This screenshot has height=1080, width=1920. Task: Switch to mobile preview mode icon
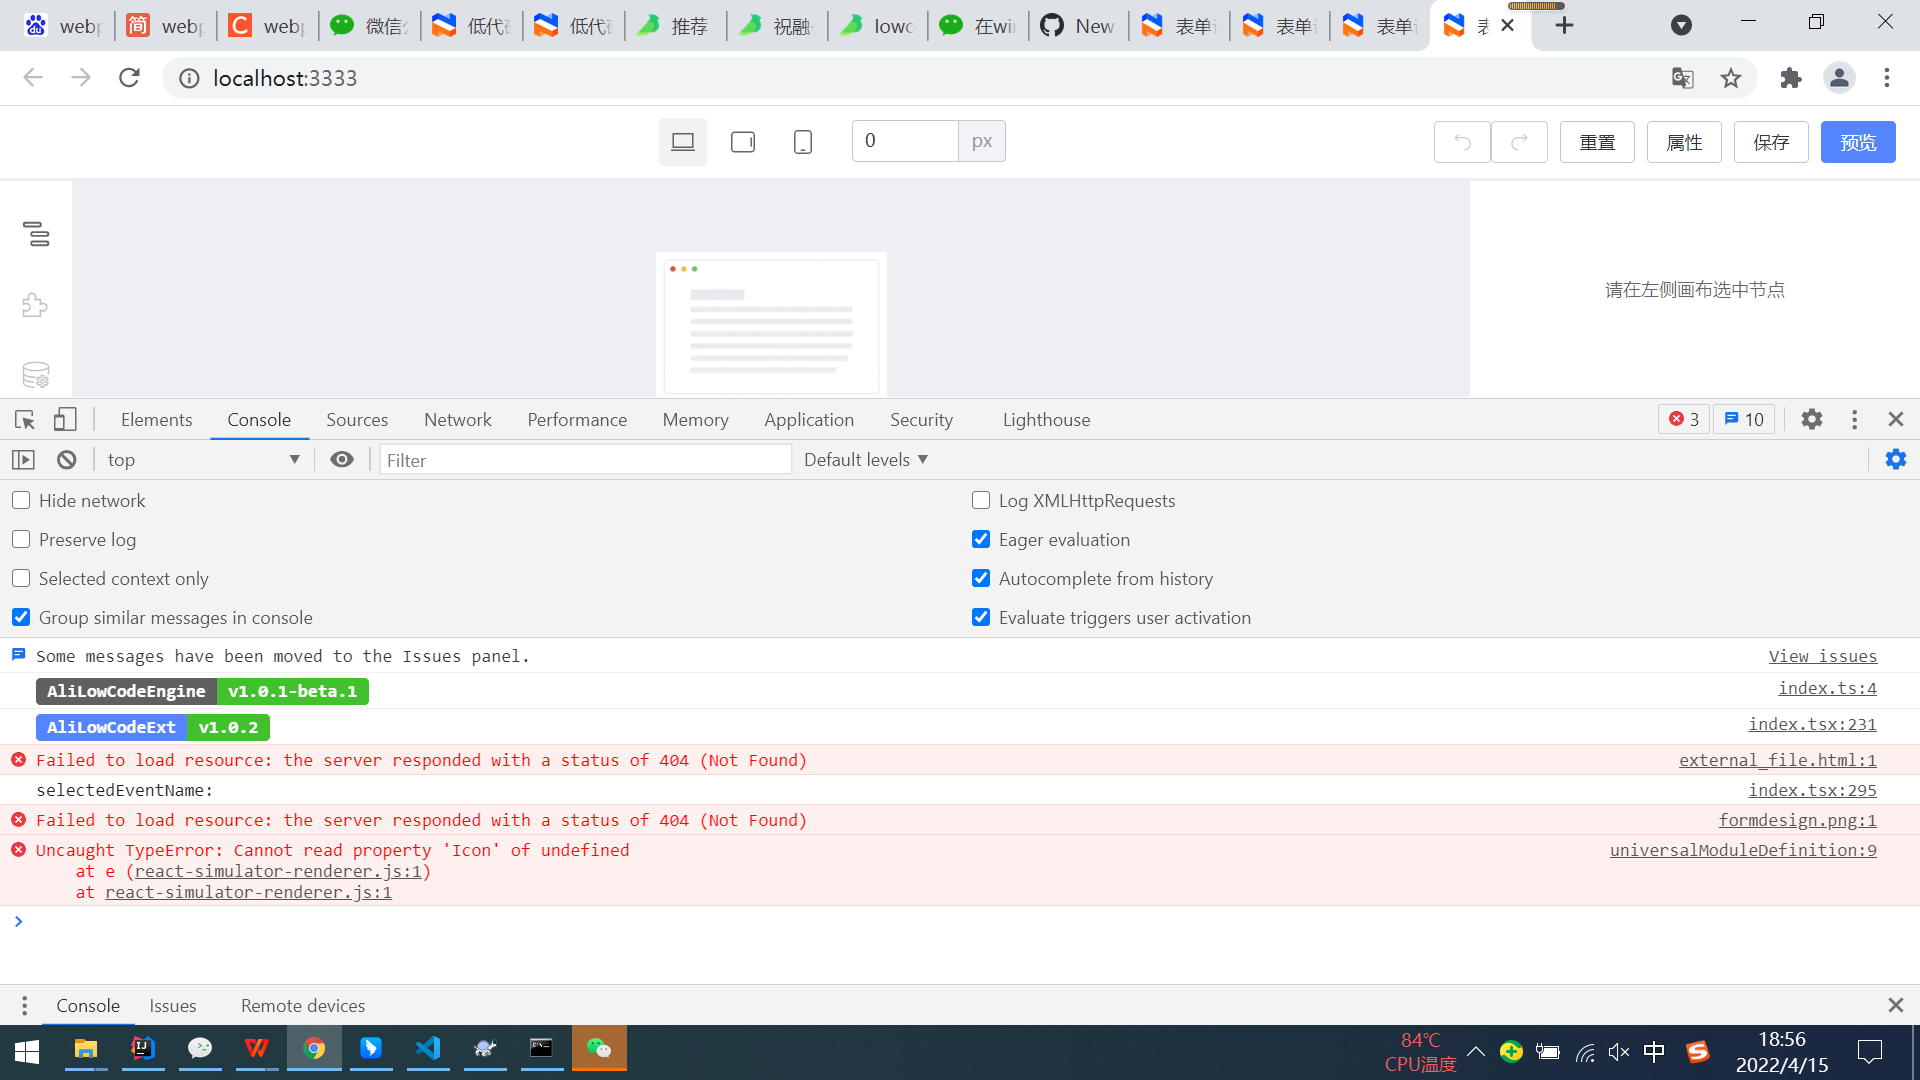click(802, 141)
